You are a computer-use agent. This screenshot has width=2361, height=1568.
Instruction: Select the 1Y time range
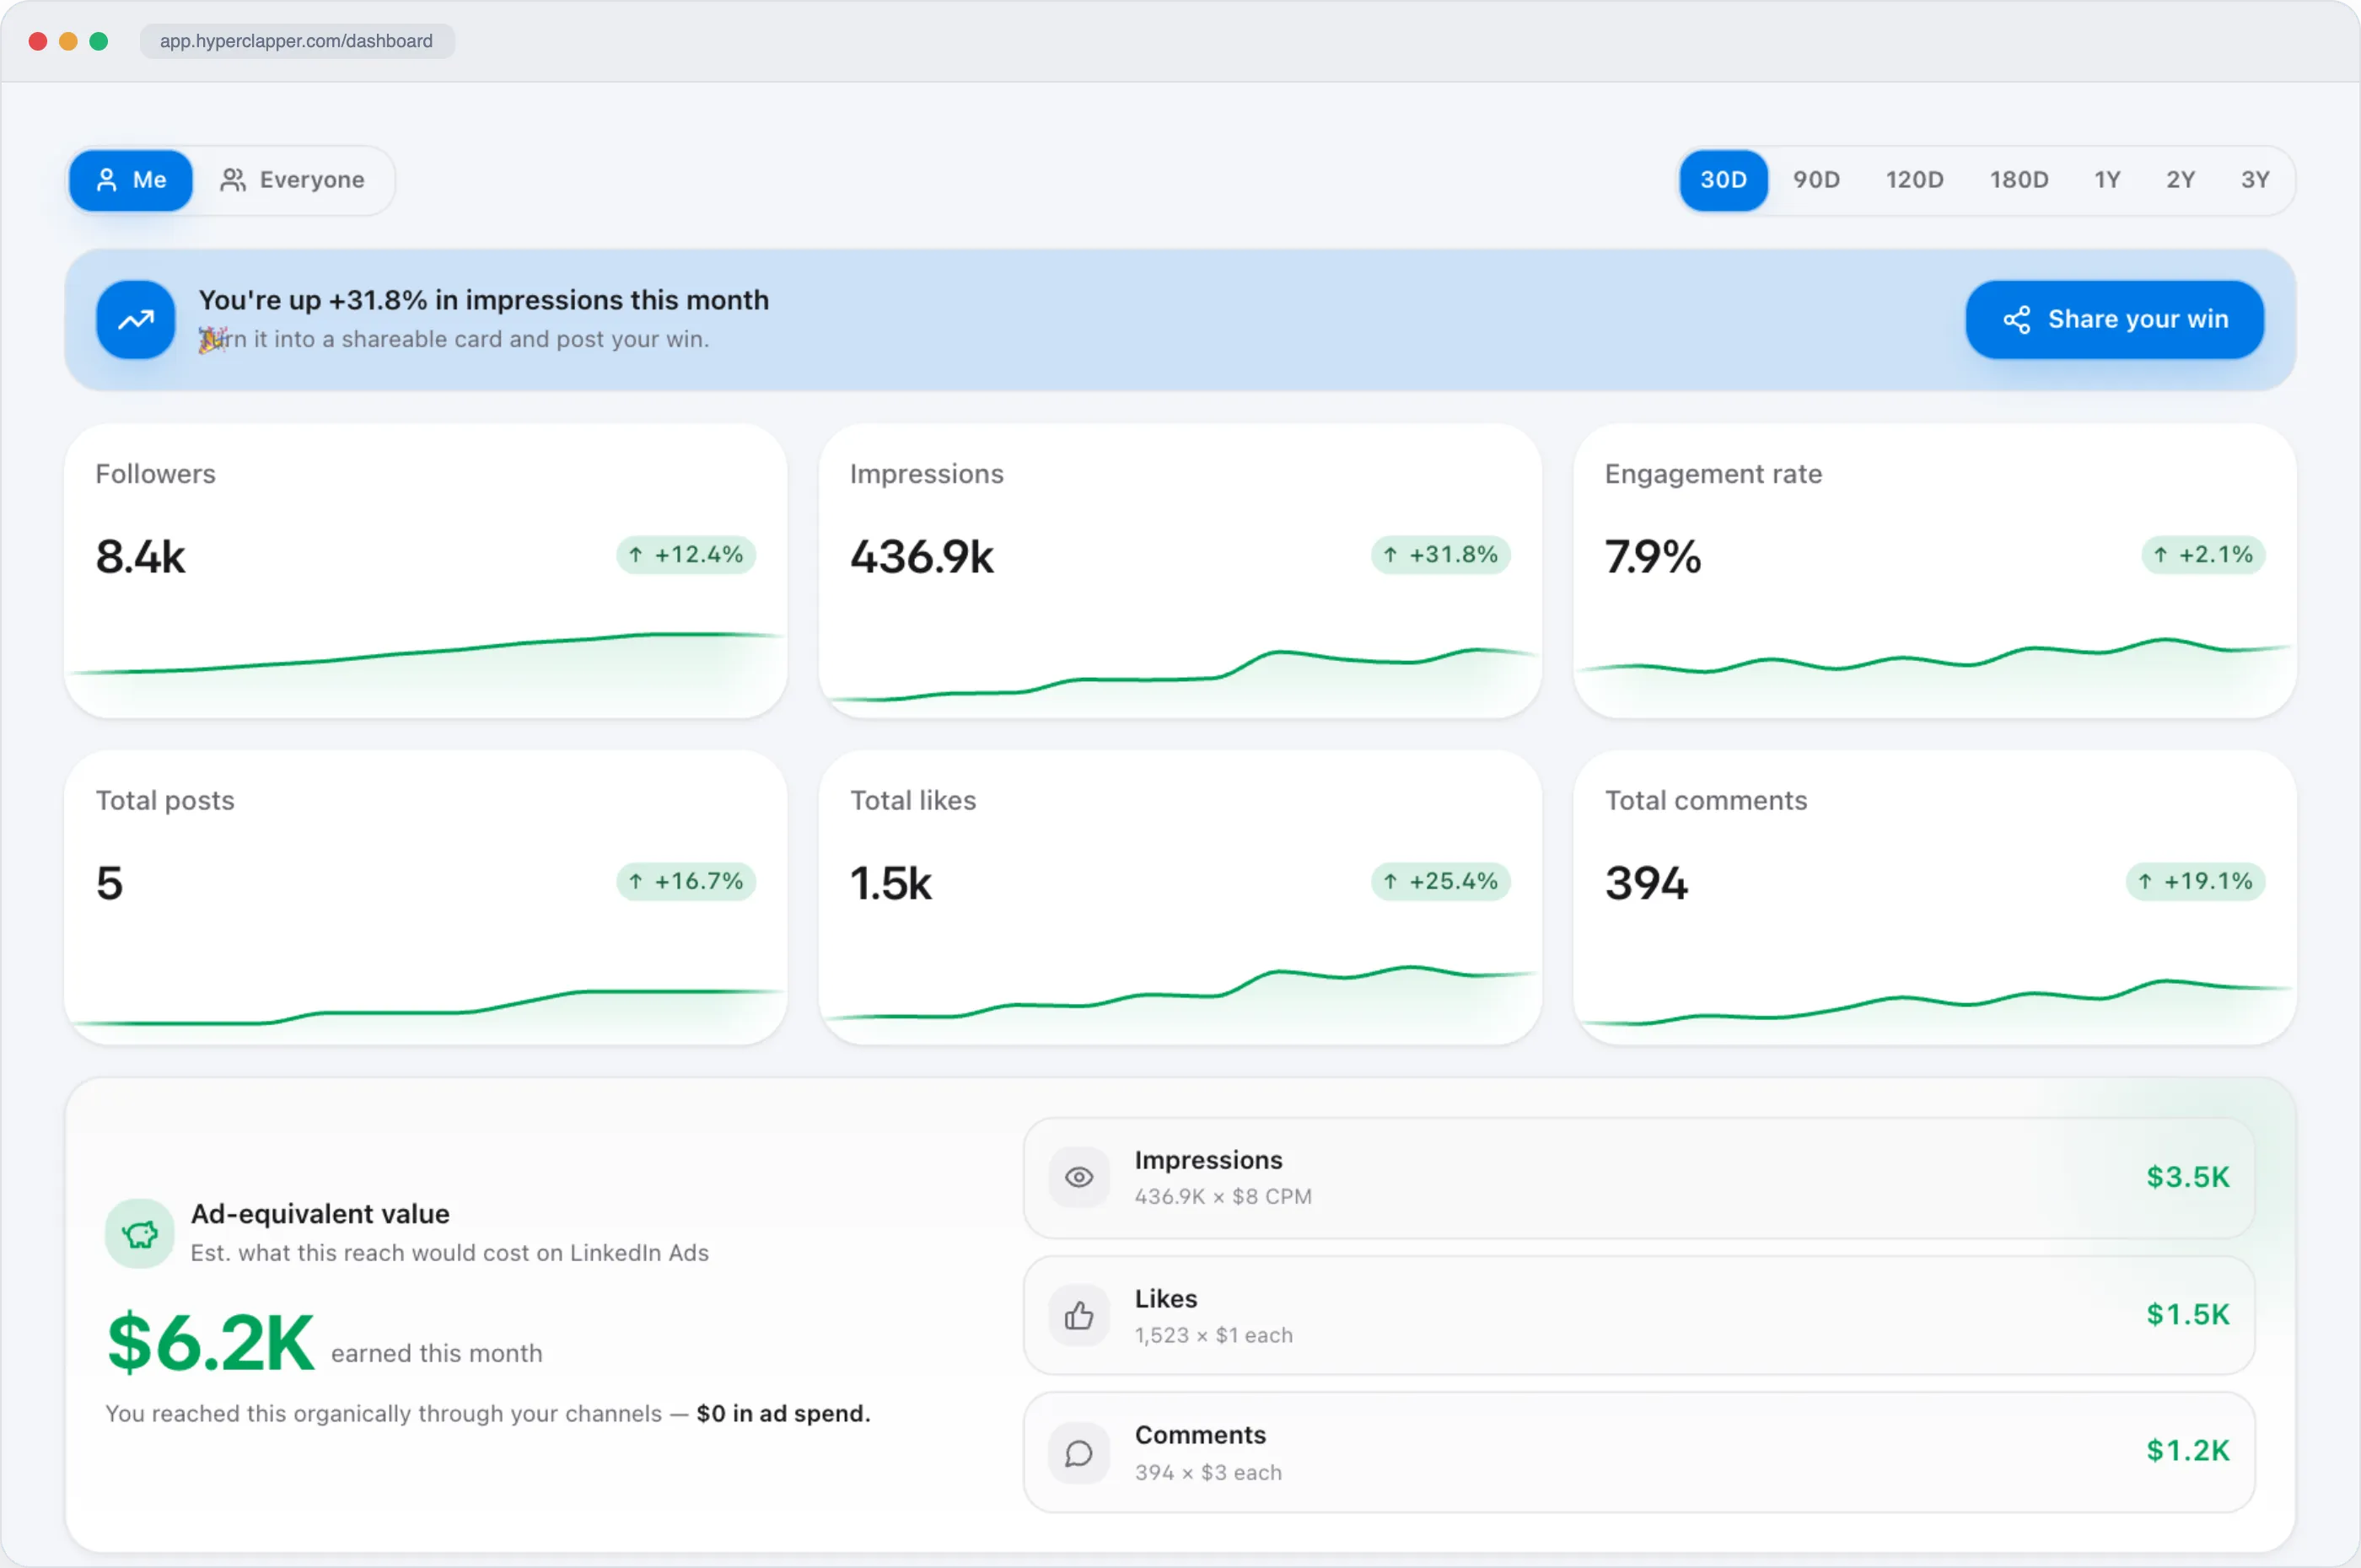tap(2107, 180)
